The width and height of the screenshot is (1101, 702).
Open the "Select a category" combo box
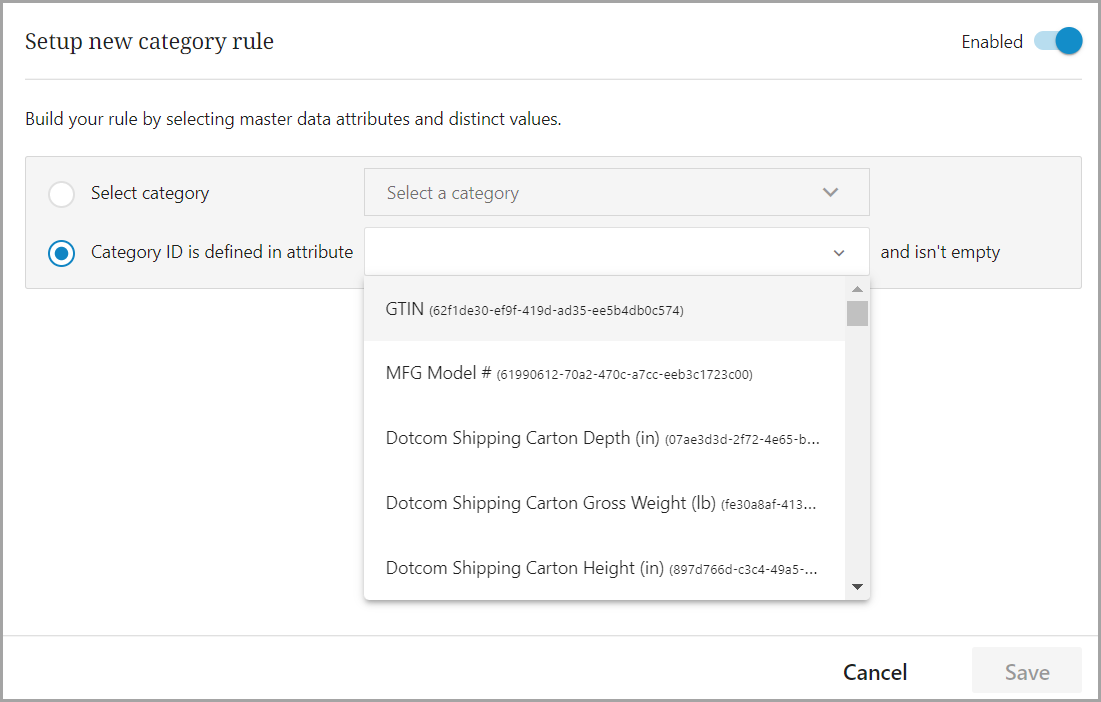600,193
